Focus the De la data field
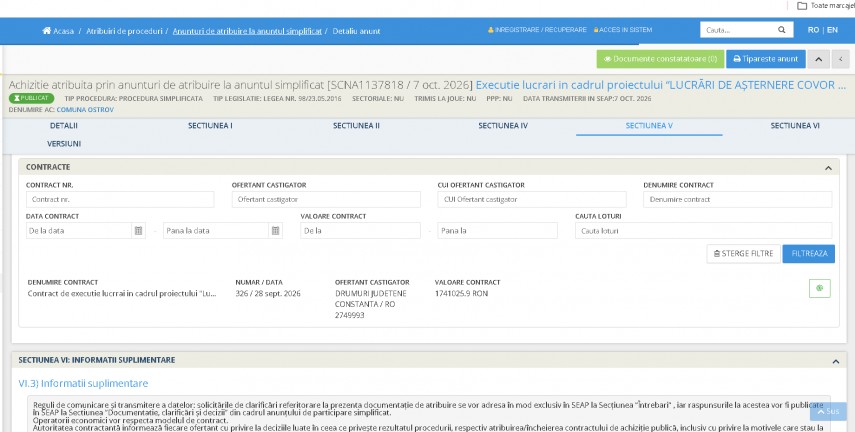This screenshot has height=432, width=855. click(x=79, y=231)
